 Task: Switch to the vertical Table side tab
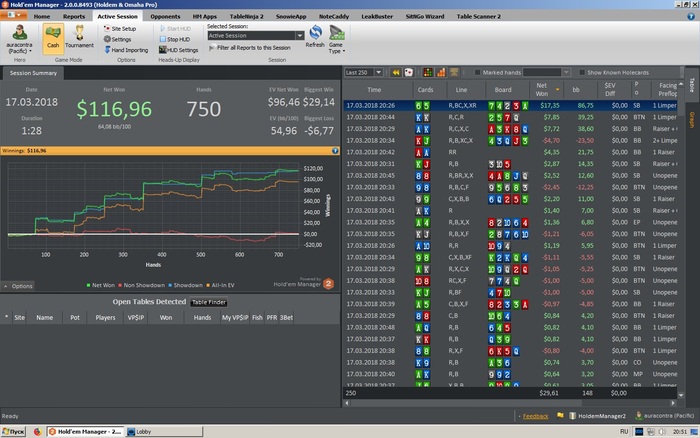pyautogui.click(x=692, y=85)
